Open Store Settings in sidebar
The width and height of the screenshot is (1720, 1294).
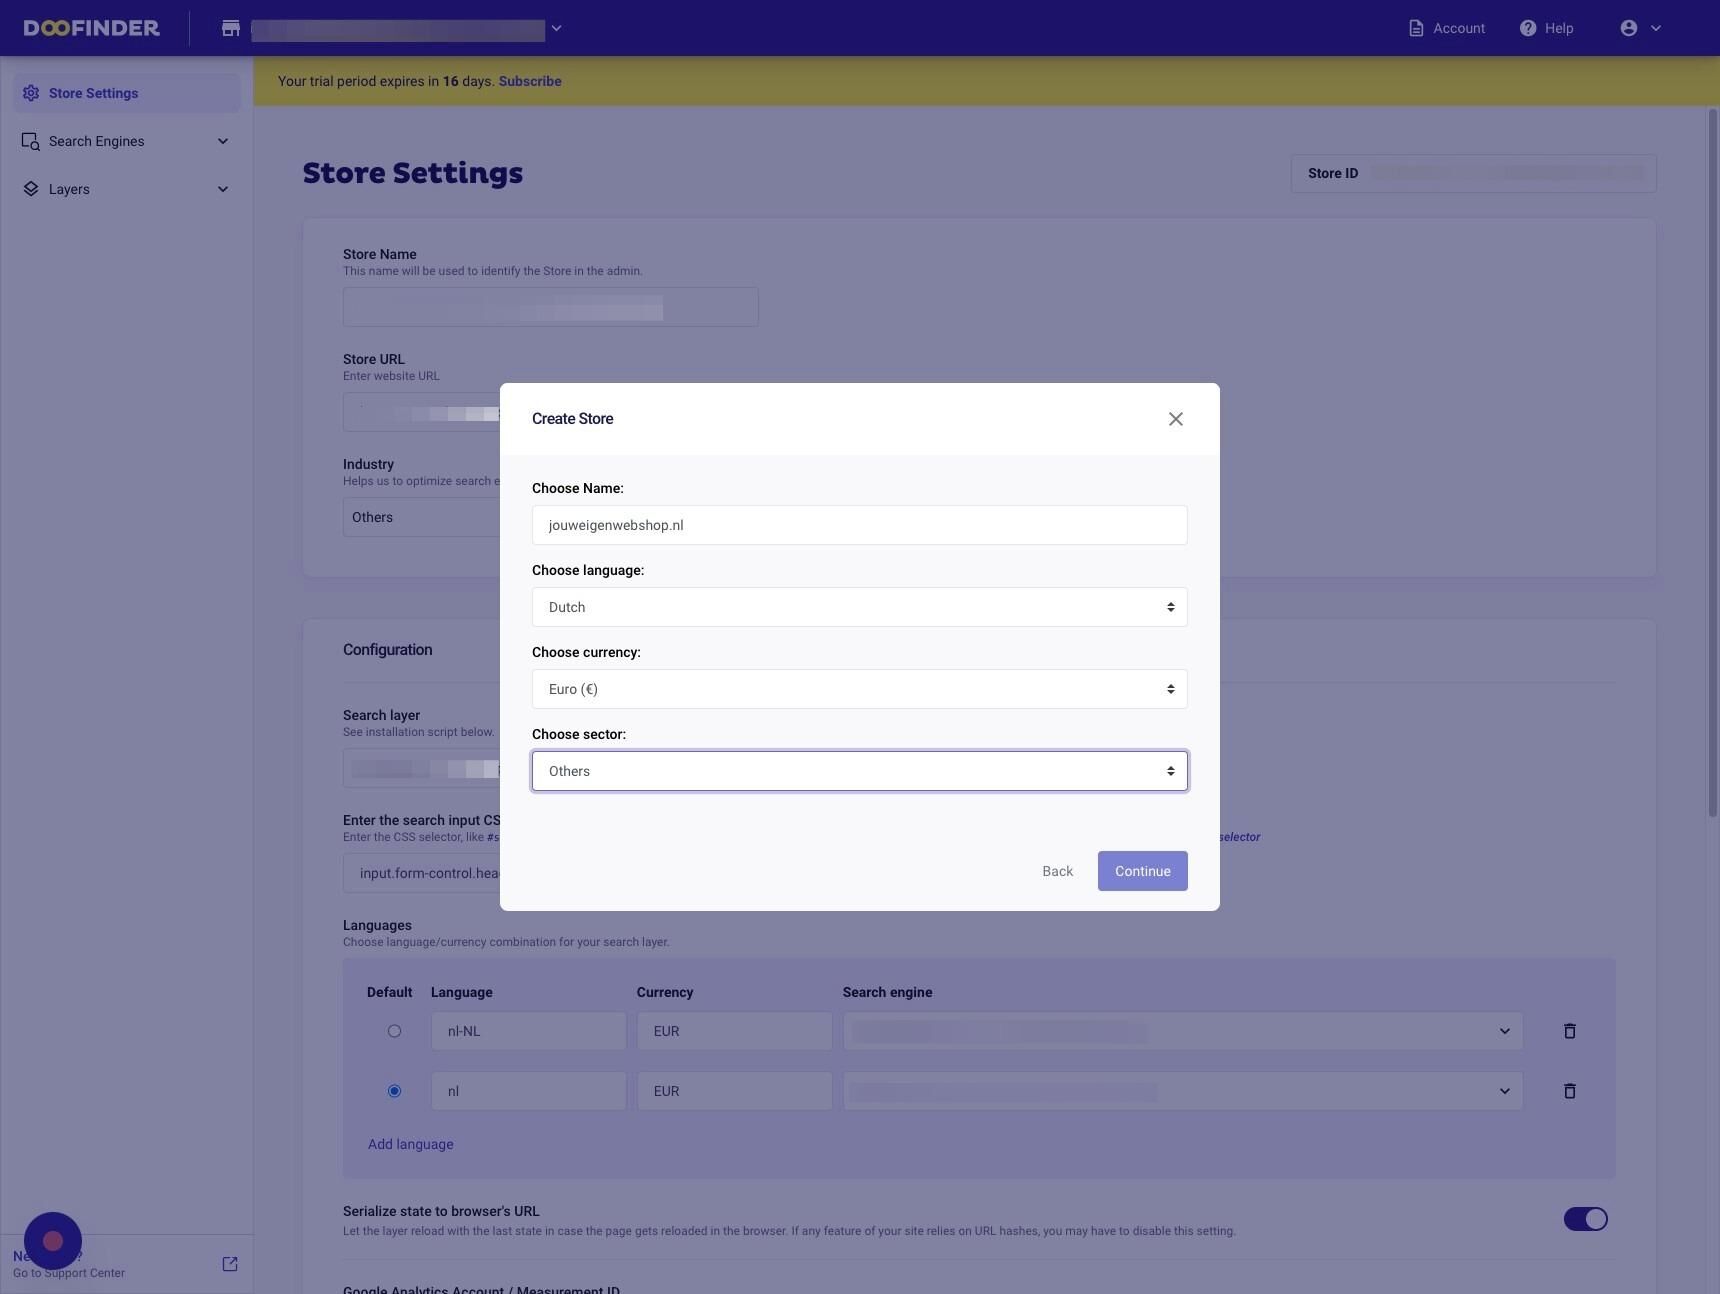tap(127, 93)
